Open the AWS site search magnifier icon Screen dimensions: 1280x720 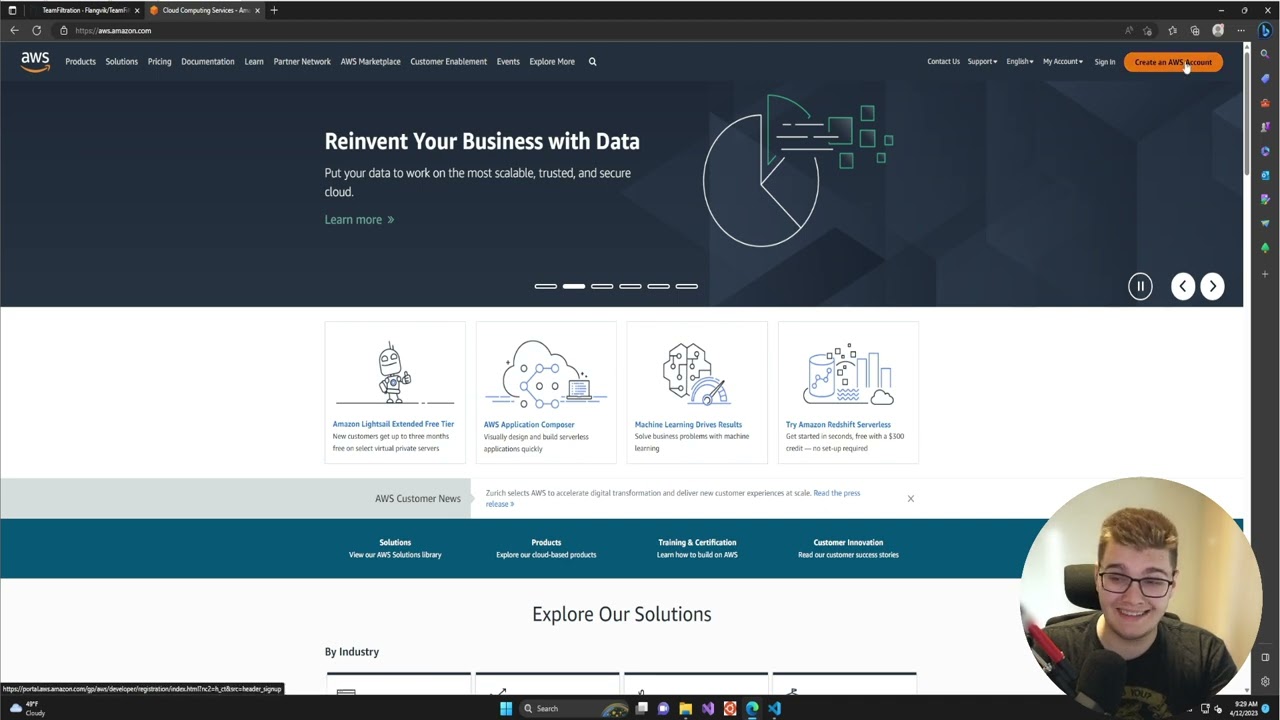[x=592, y=62]
